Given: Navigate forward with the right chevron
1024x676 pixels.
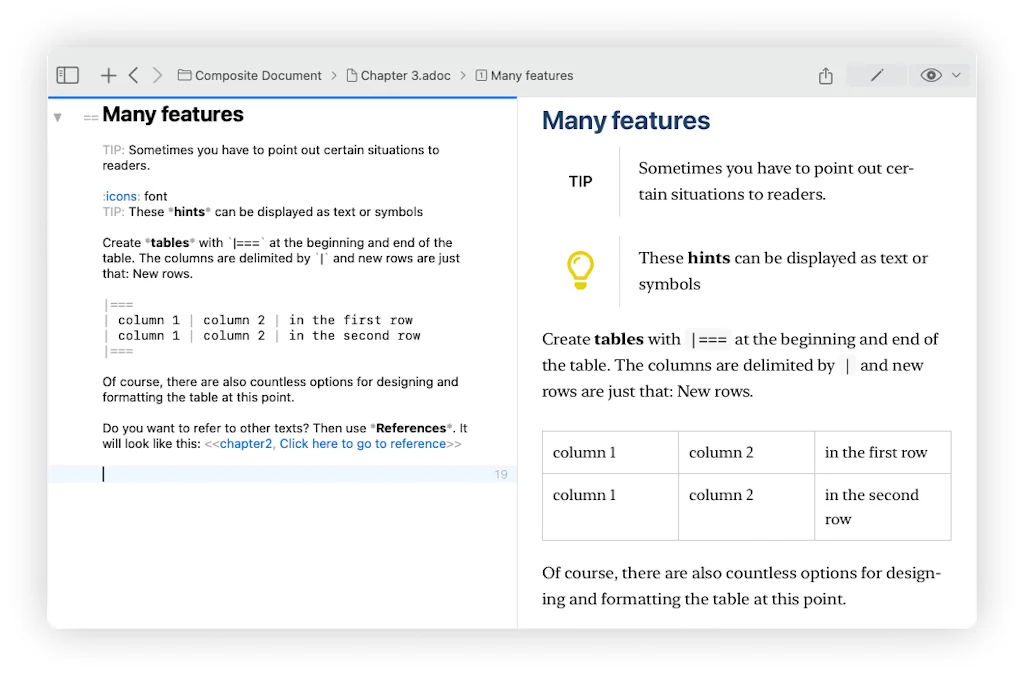Looking at the screenshot, I should [157, 75].
